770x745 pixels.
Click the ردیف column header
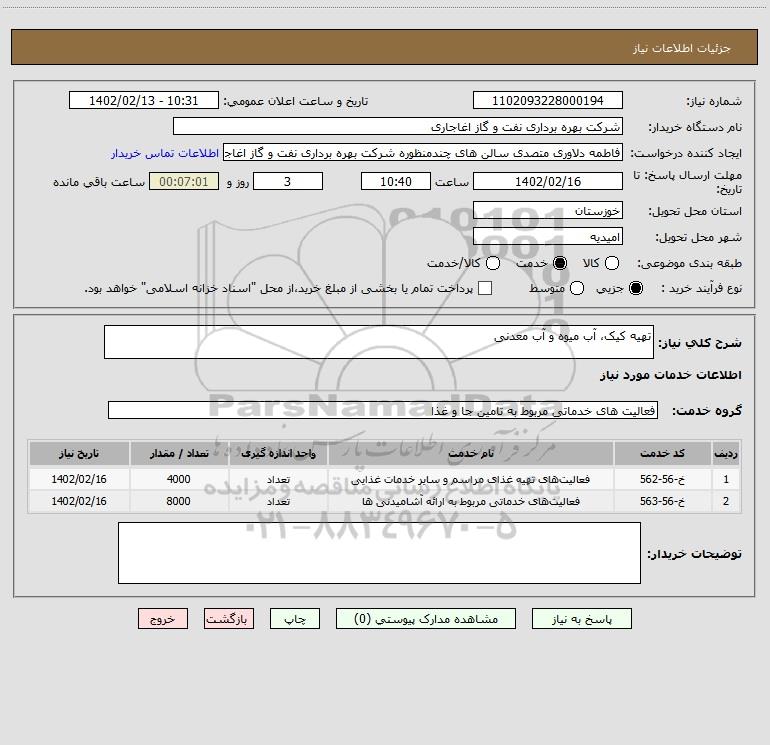[x=725, y=453]
